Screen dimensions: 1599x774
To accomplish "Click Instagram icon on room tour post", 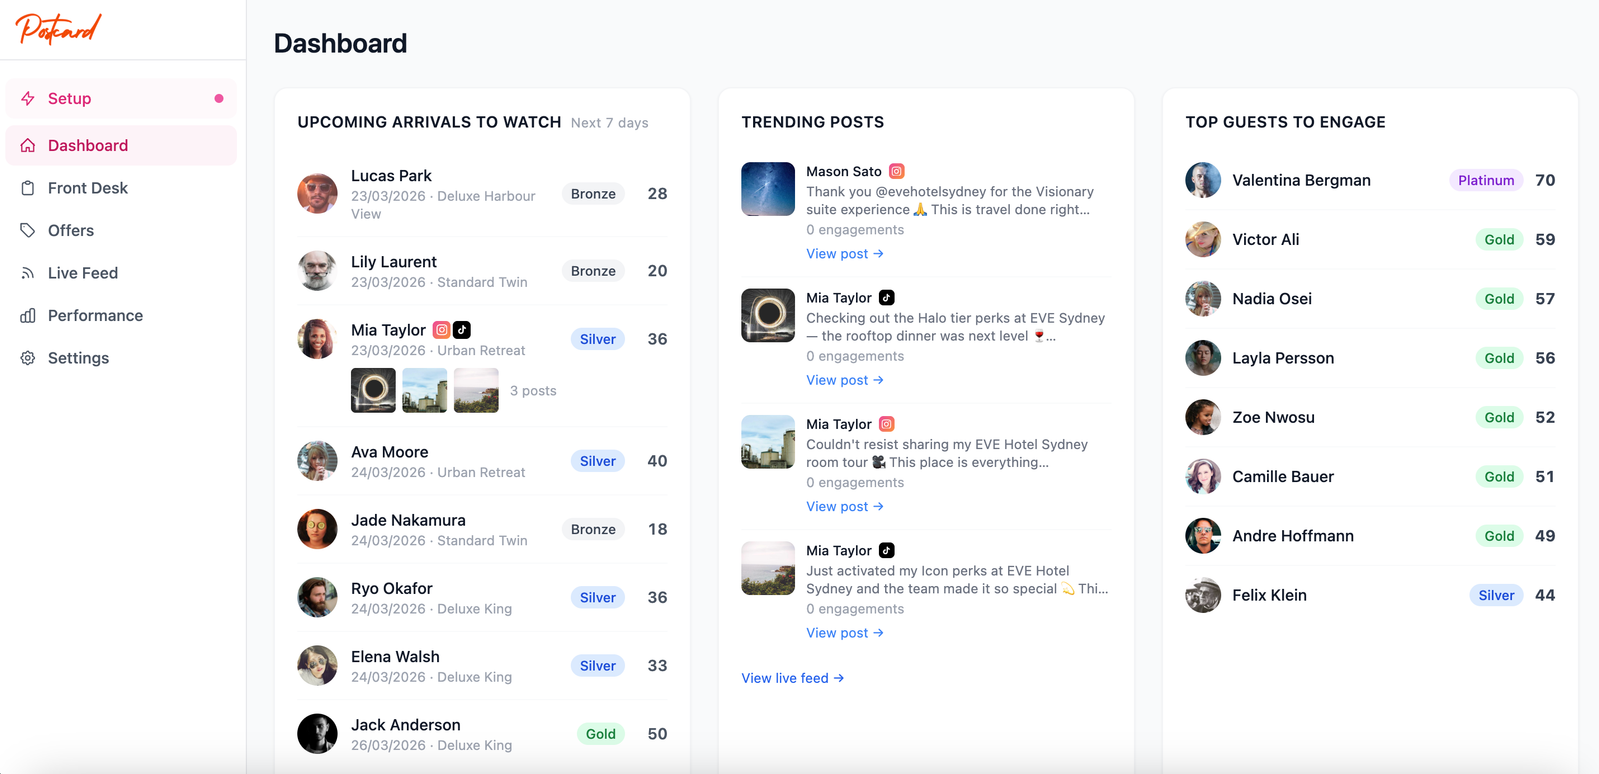I will coord(886,424).
